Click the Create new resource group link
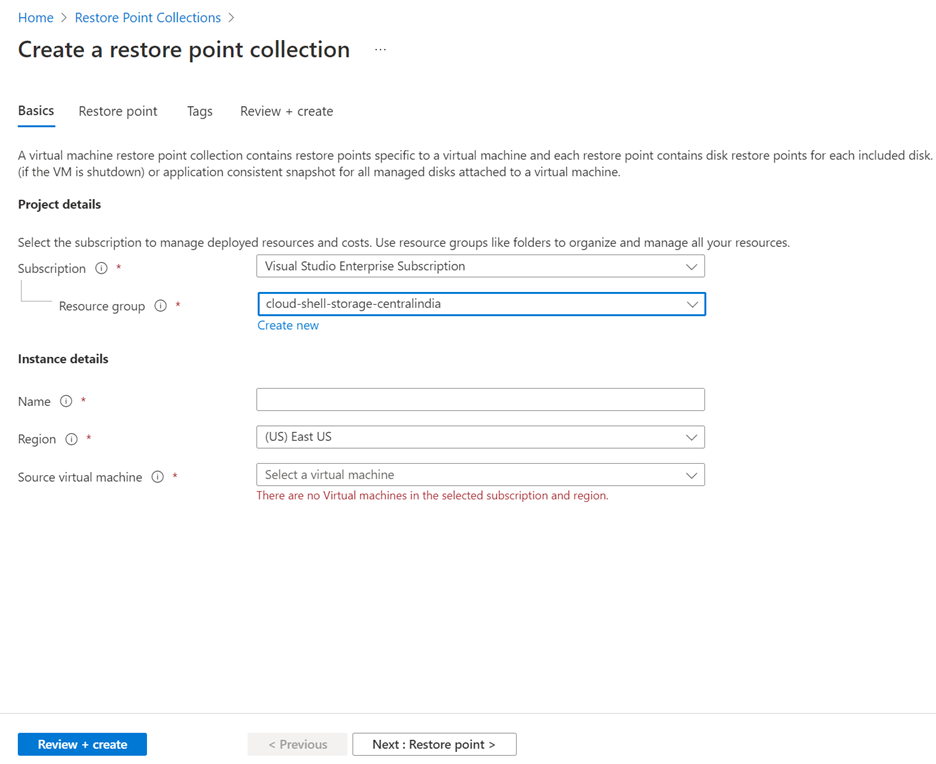Image resolution: width=936 pixels, height=764 pixels. (x=288, y=325)
